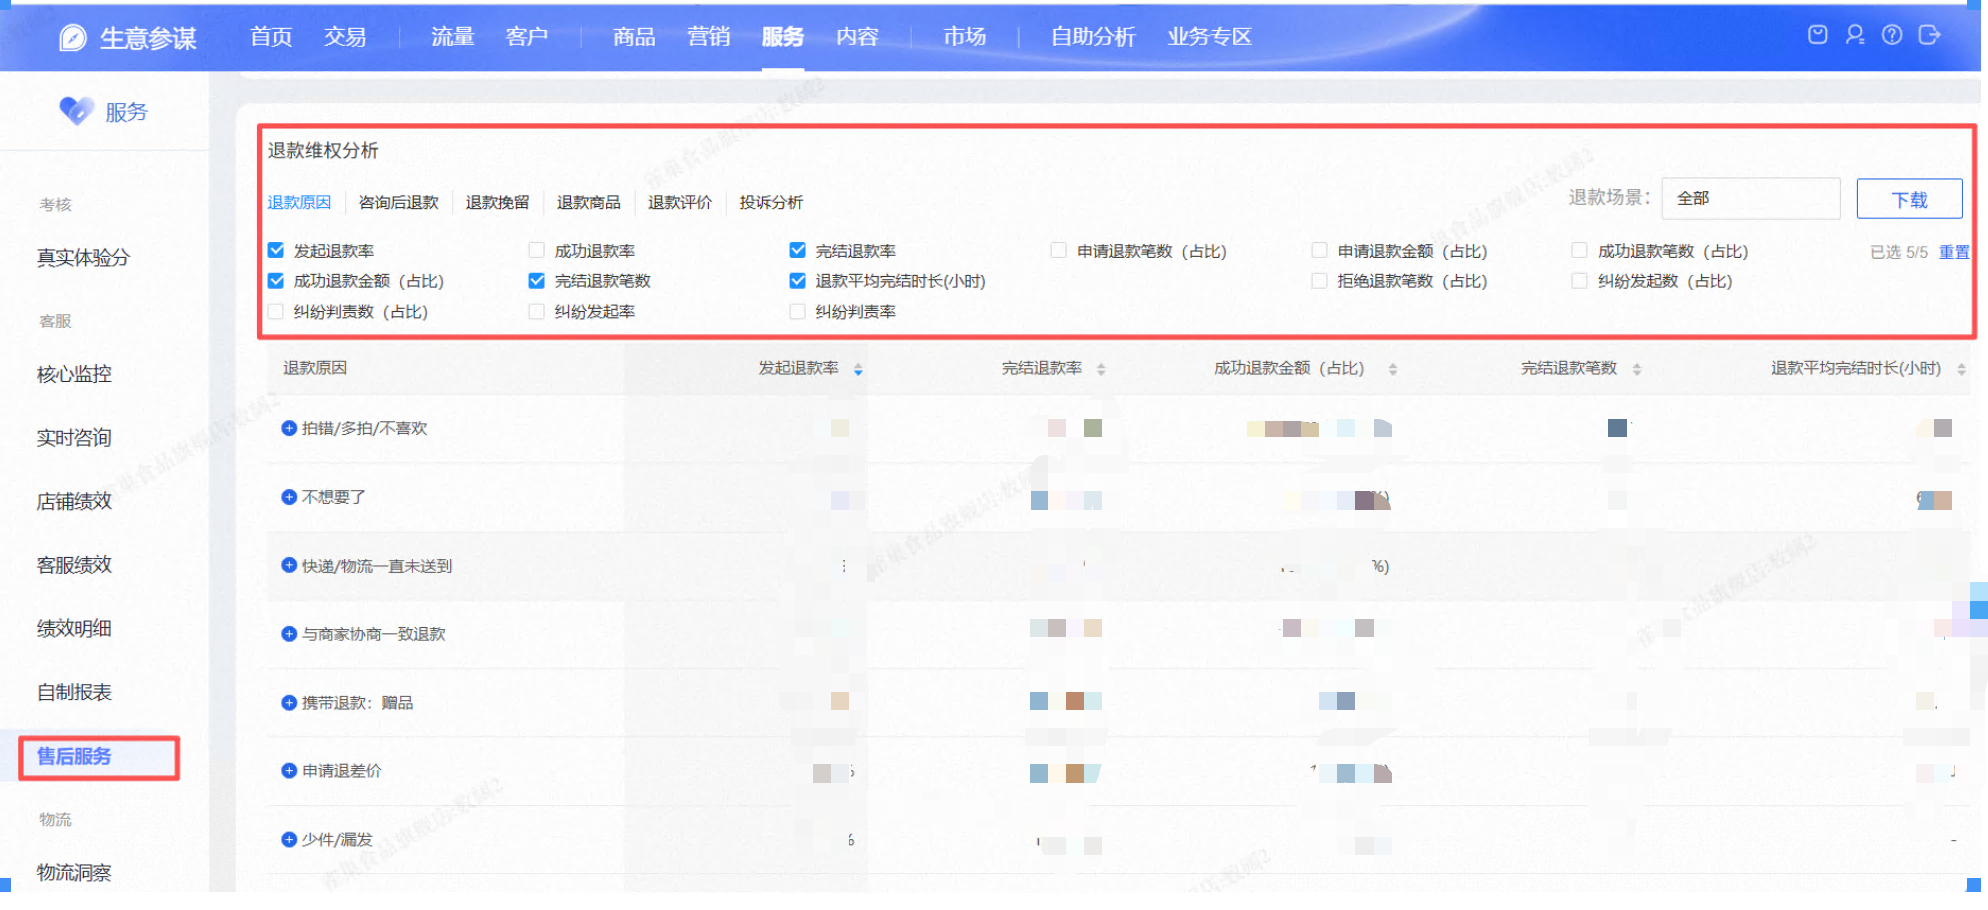Check the 成功退款率 checkbox
This screenshot has height=910, width=1988.
click(x=537, y=250)
